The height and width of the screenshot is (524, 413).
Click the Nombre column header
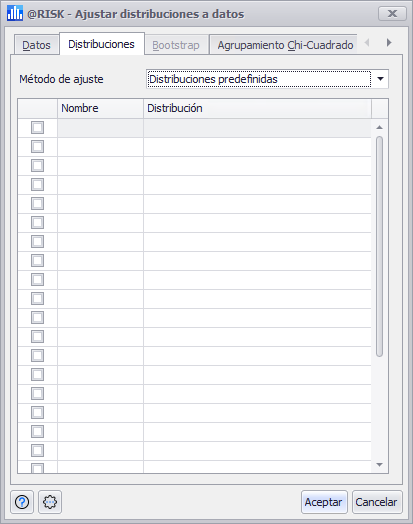tap(100, 108)
